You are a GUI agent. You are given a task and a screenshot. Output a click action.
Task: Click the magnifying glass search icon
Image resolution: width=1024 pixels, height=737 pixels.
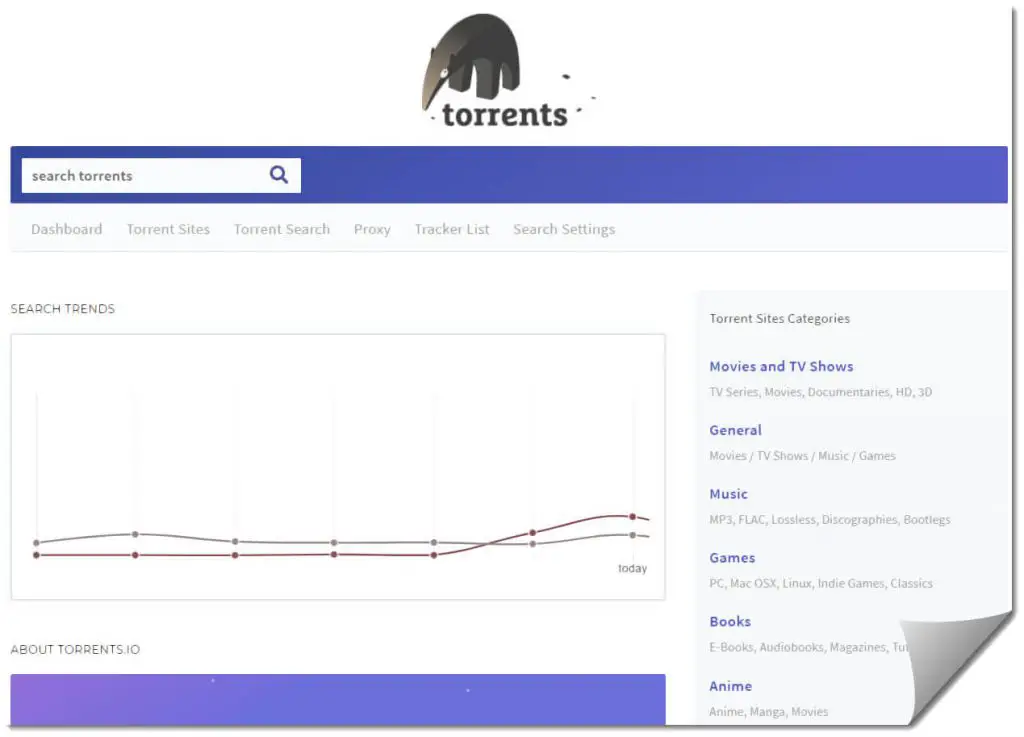278,175
